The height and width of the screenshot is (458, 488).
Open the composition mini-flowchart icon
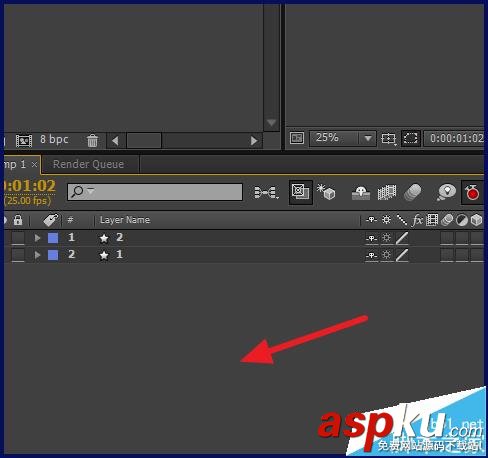coord(266,192)
